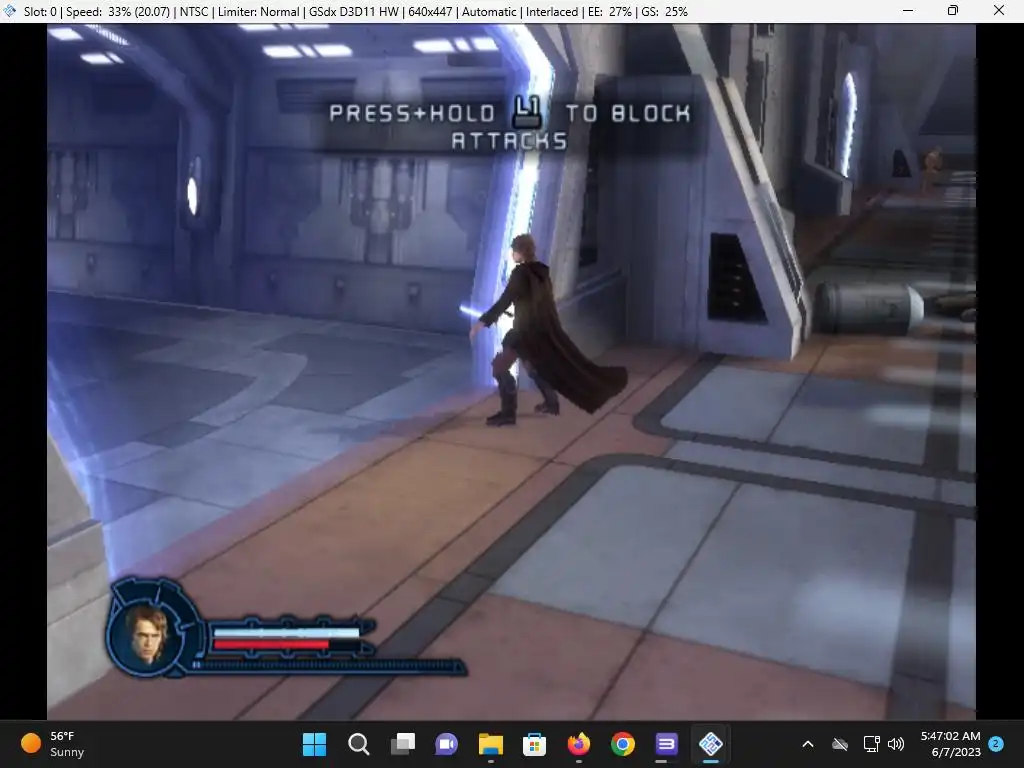The height and width of the screenshot is (768, 1024).
Task: Click the 'ATTACKS' tutorial text
Action: point(509,140)
